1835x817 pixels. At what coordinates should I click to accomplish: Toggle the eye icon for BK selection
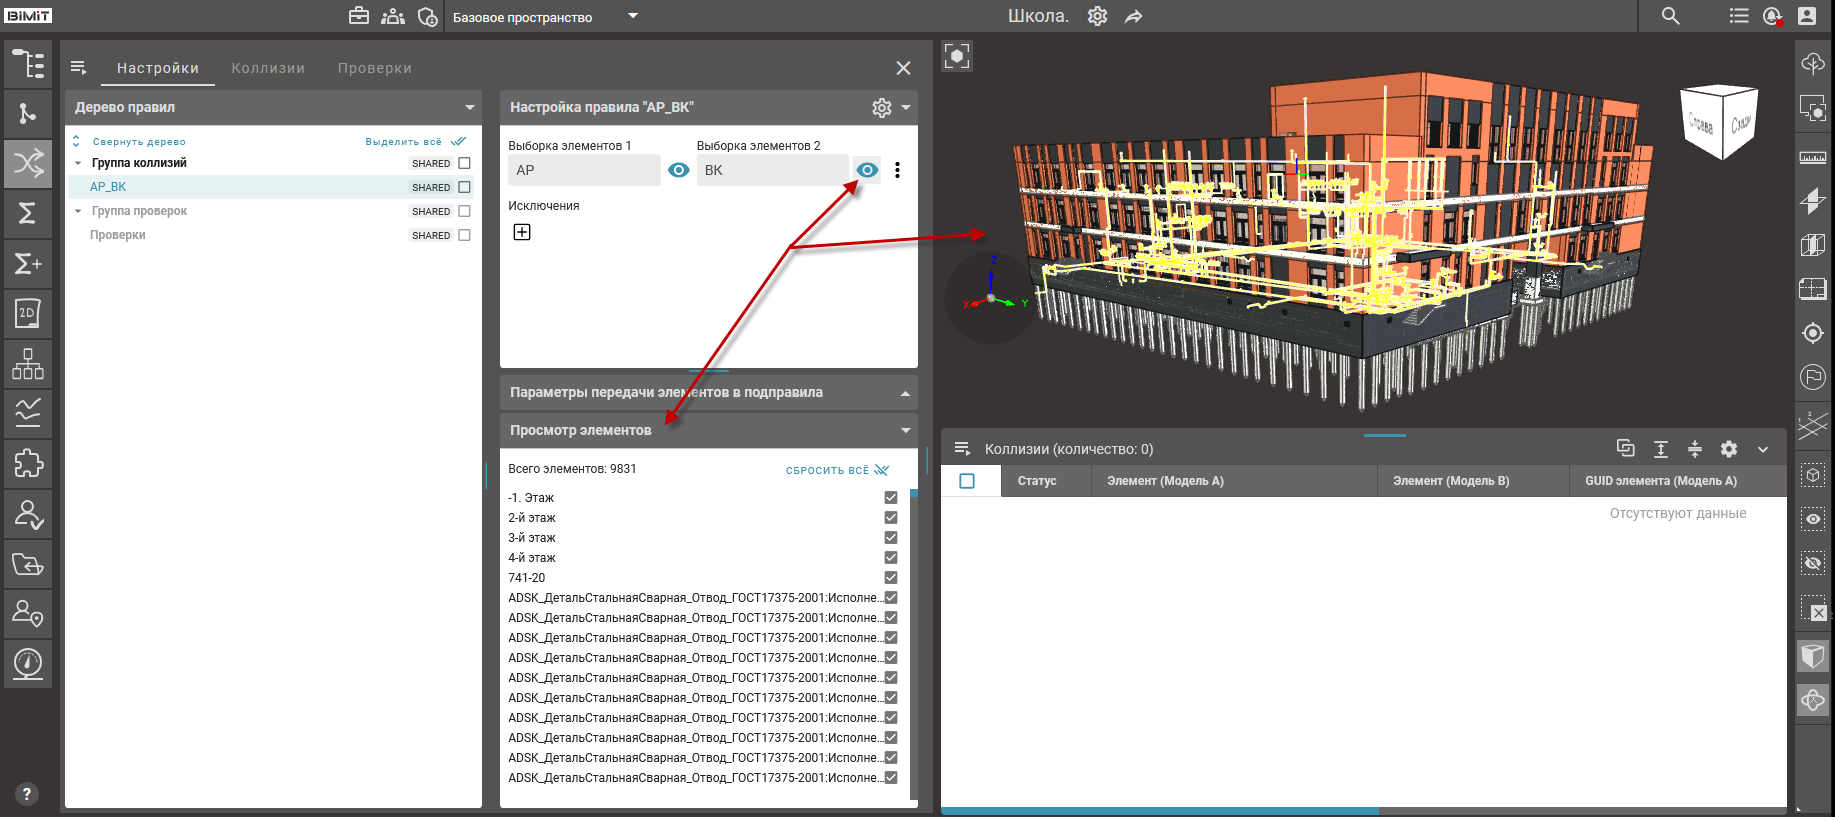pyautogui.click(x=867, y=170)
